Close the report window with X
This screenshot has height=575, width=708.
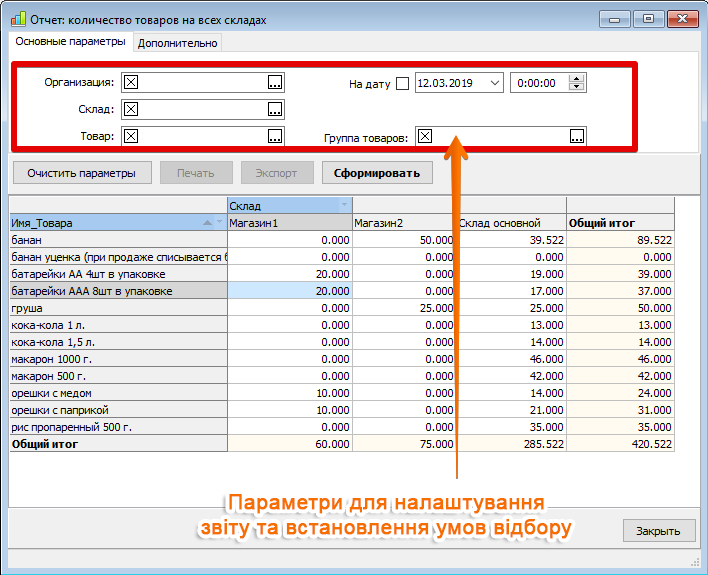pyautogui.click(x=683, y=19)
